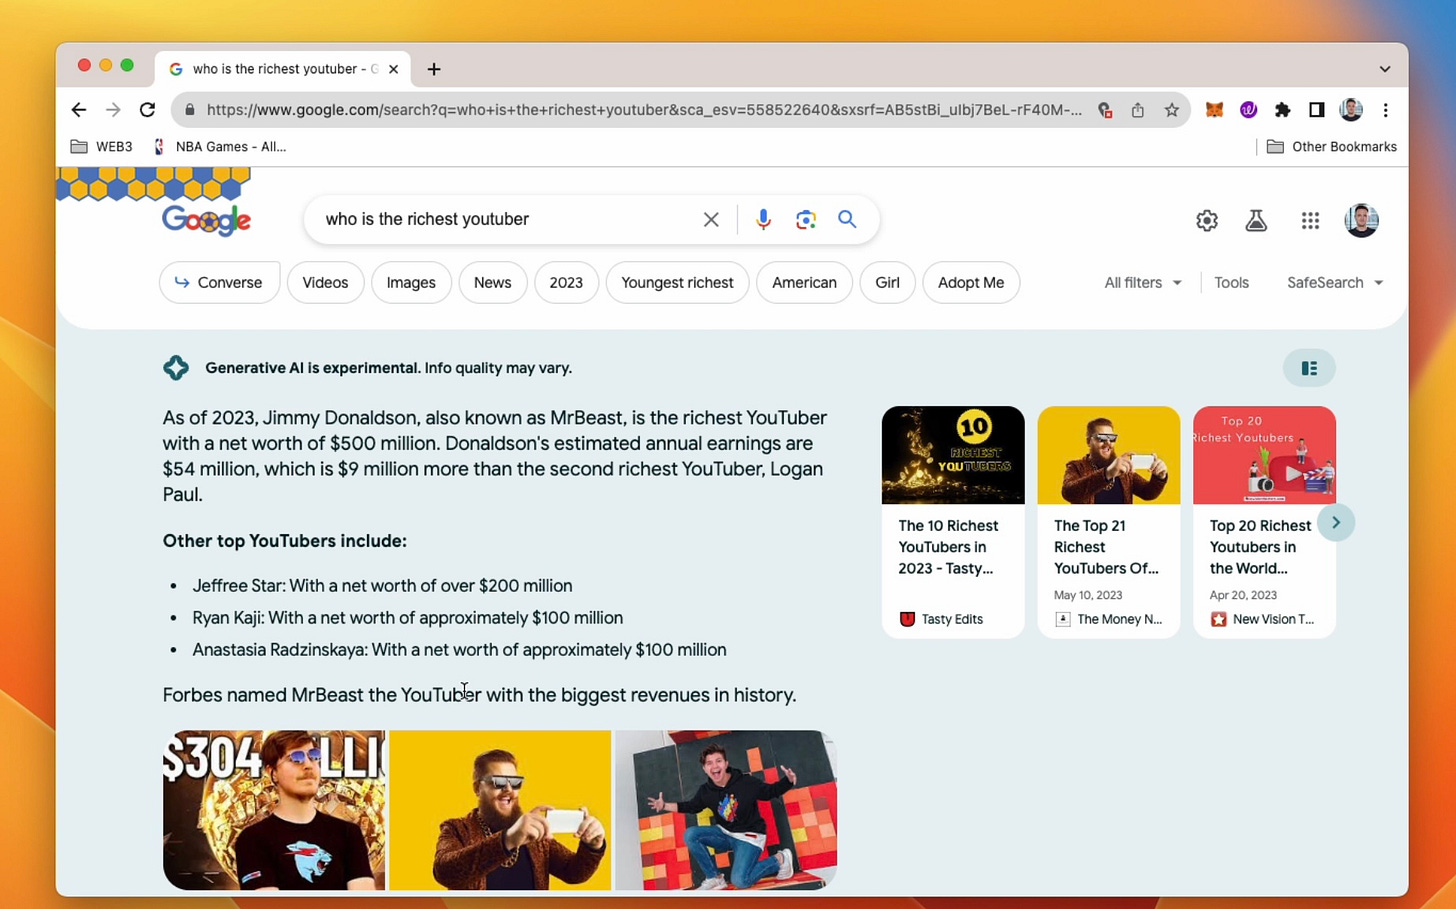Click the site lock icon
Image resolution: width=1456 pixels, height=909 pixels.
pyautogui.click(x=189, y=110)
